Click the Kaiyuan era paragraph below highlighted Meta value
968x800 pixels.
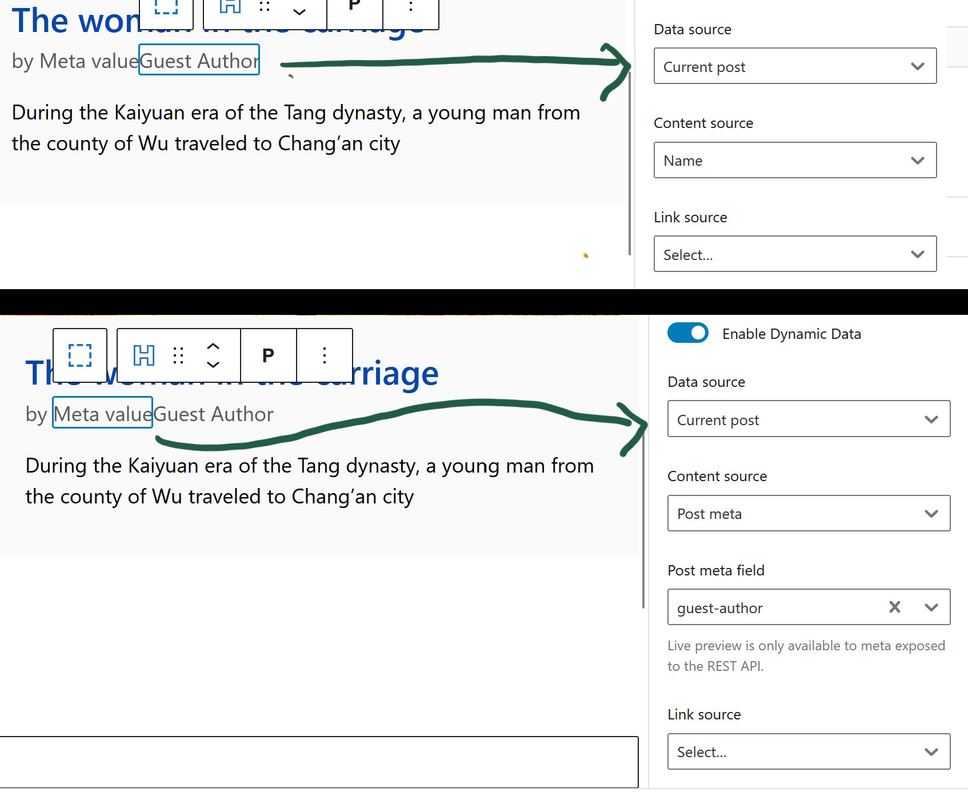(310, 481)
